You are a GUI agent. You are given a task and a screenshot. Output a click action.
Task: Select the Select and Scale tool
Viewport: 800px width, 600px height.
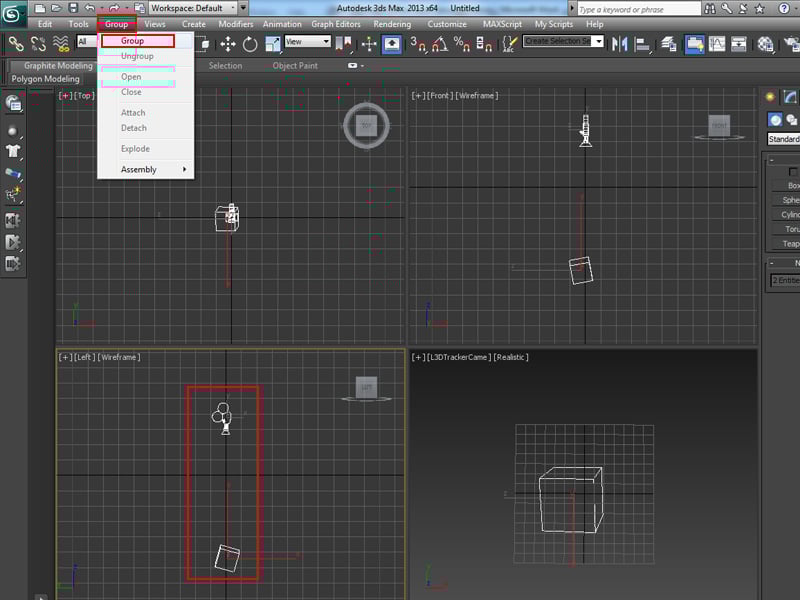coord(273,44)
